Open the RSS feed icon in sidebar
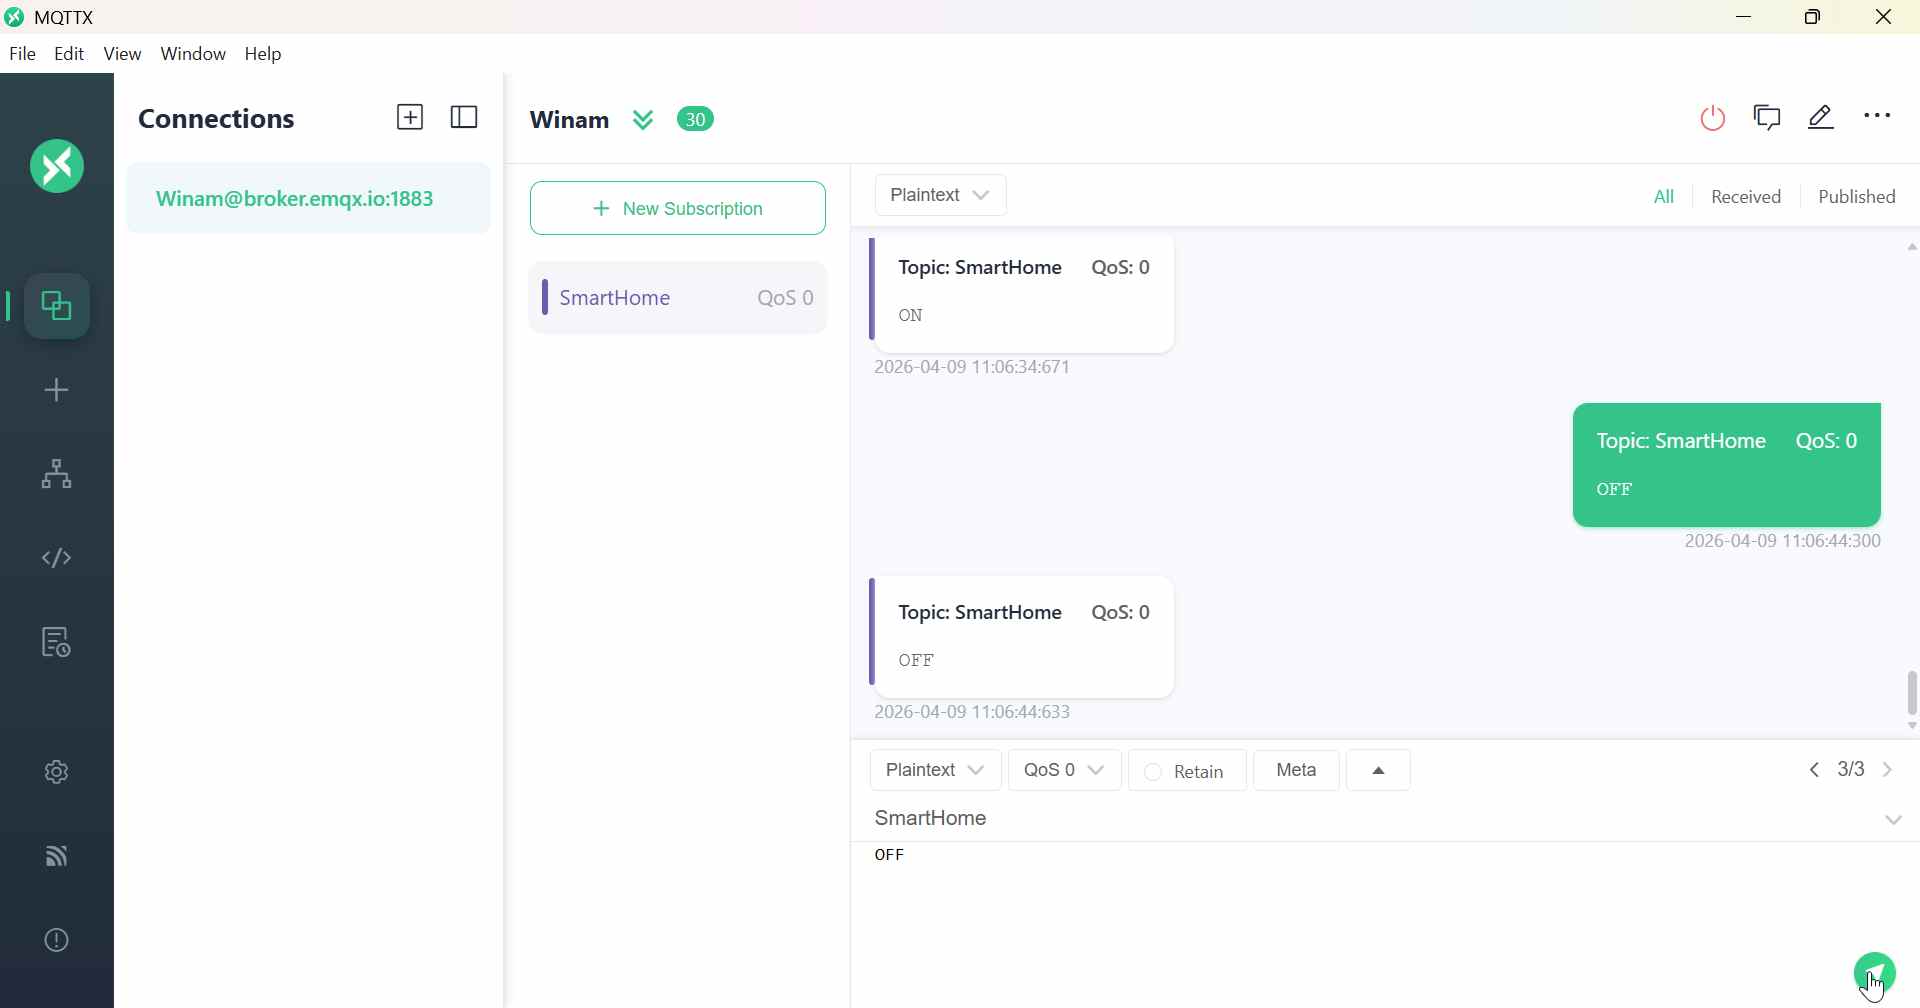1920x1008 pixels. (57, 856)
